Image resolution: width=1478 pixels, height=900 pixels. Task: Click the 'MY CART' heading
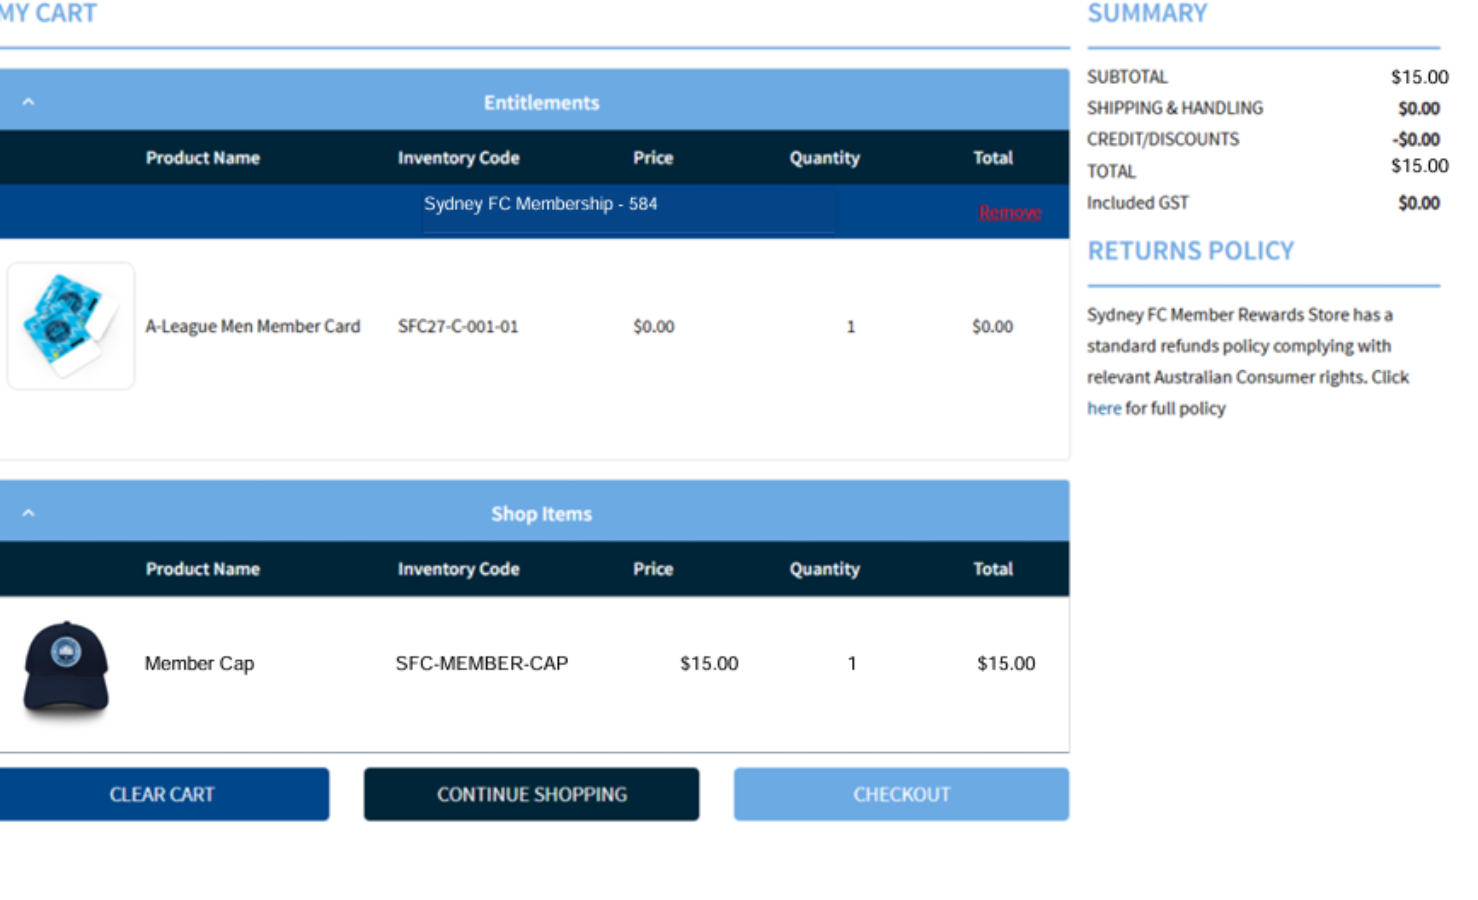(48, 14)
